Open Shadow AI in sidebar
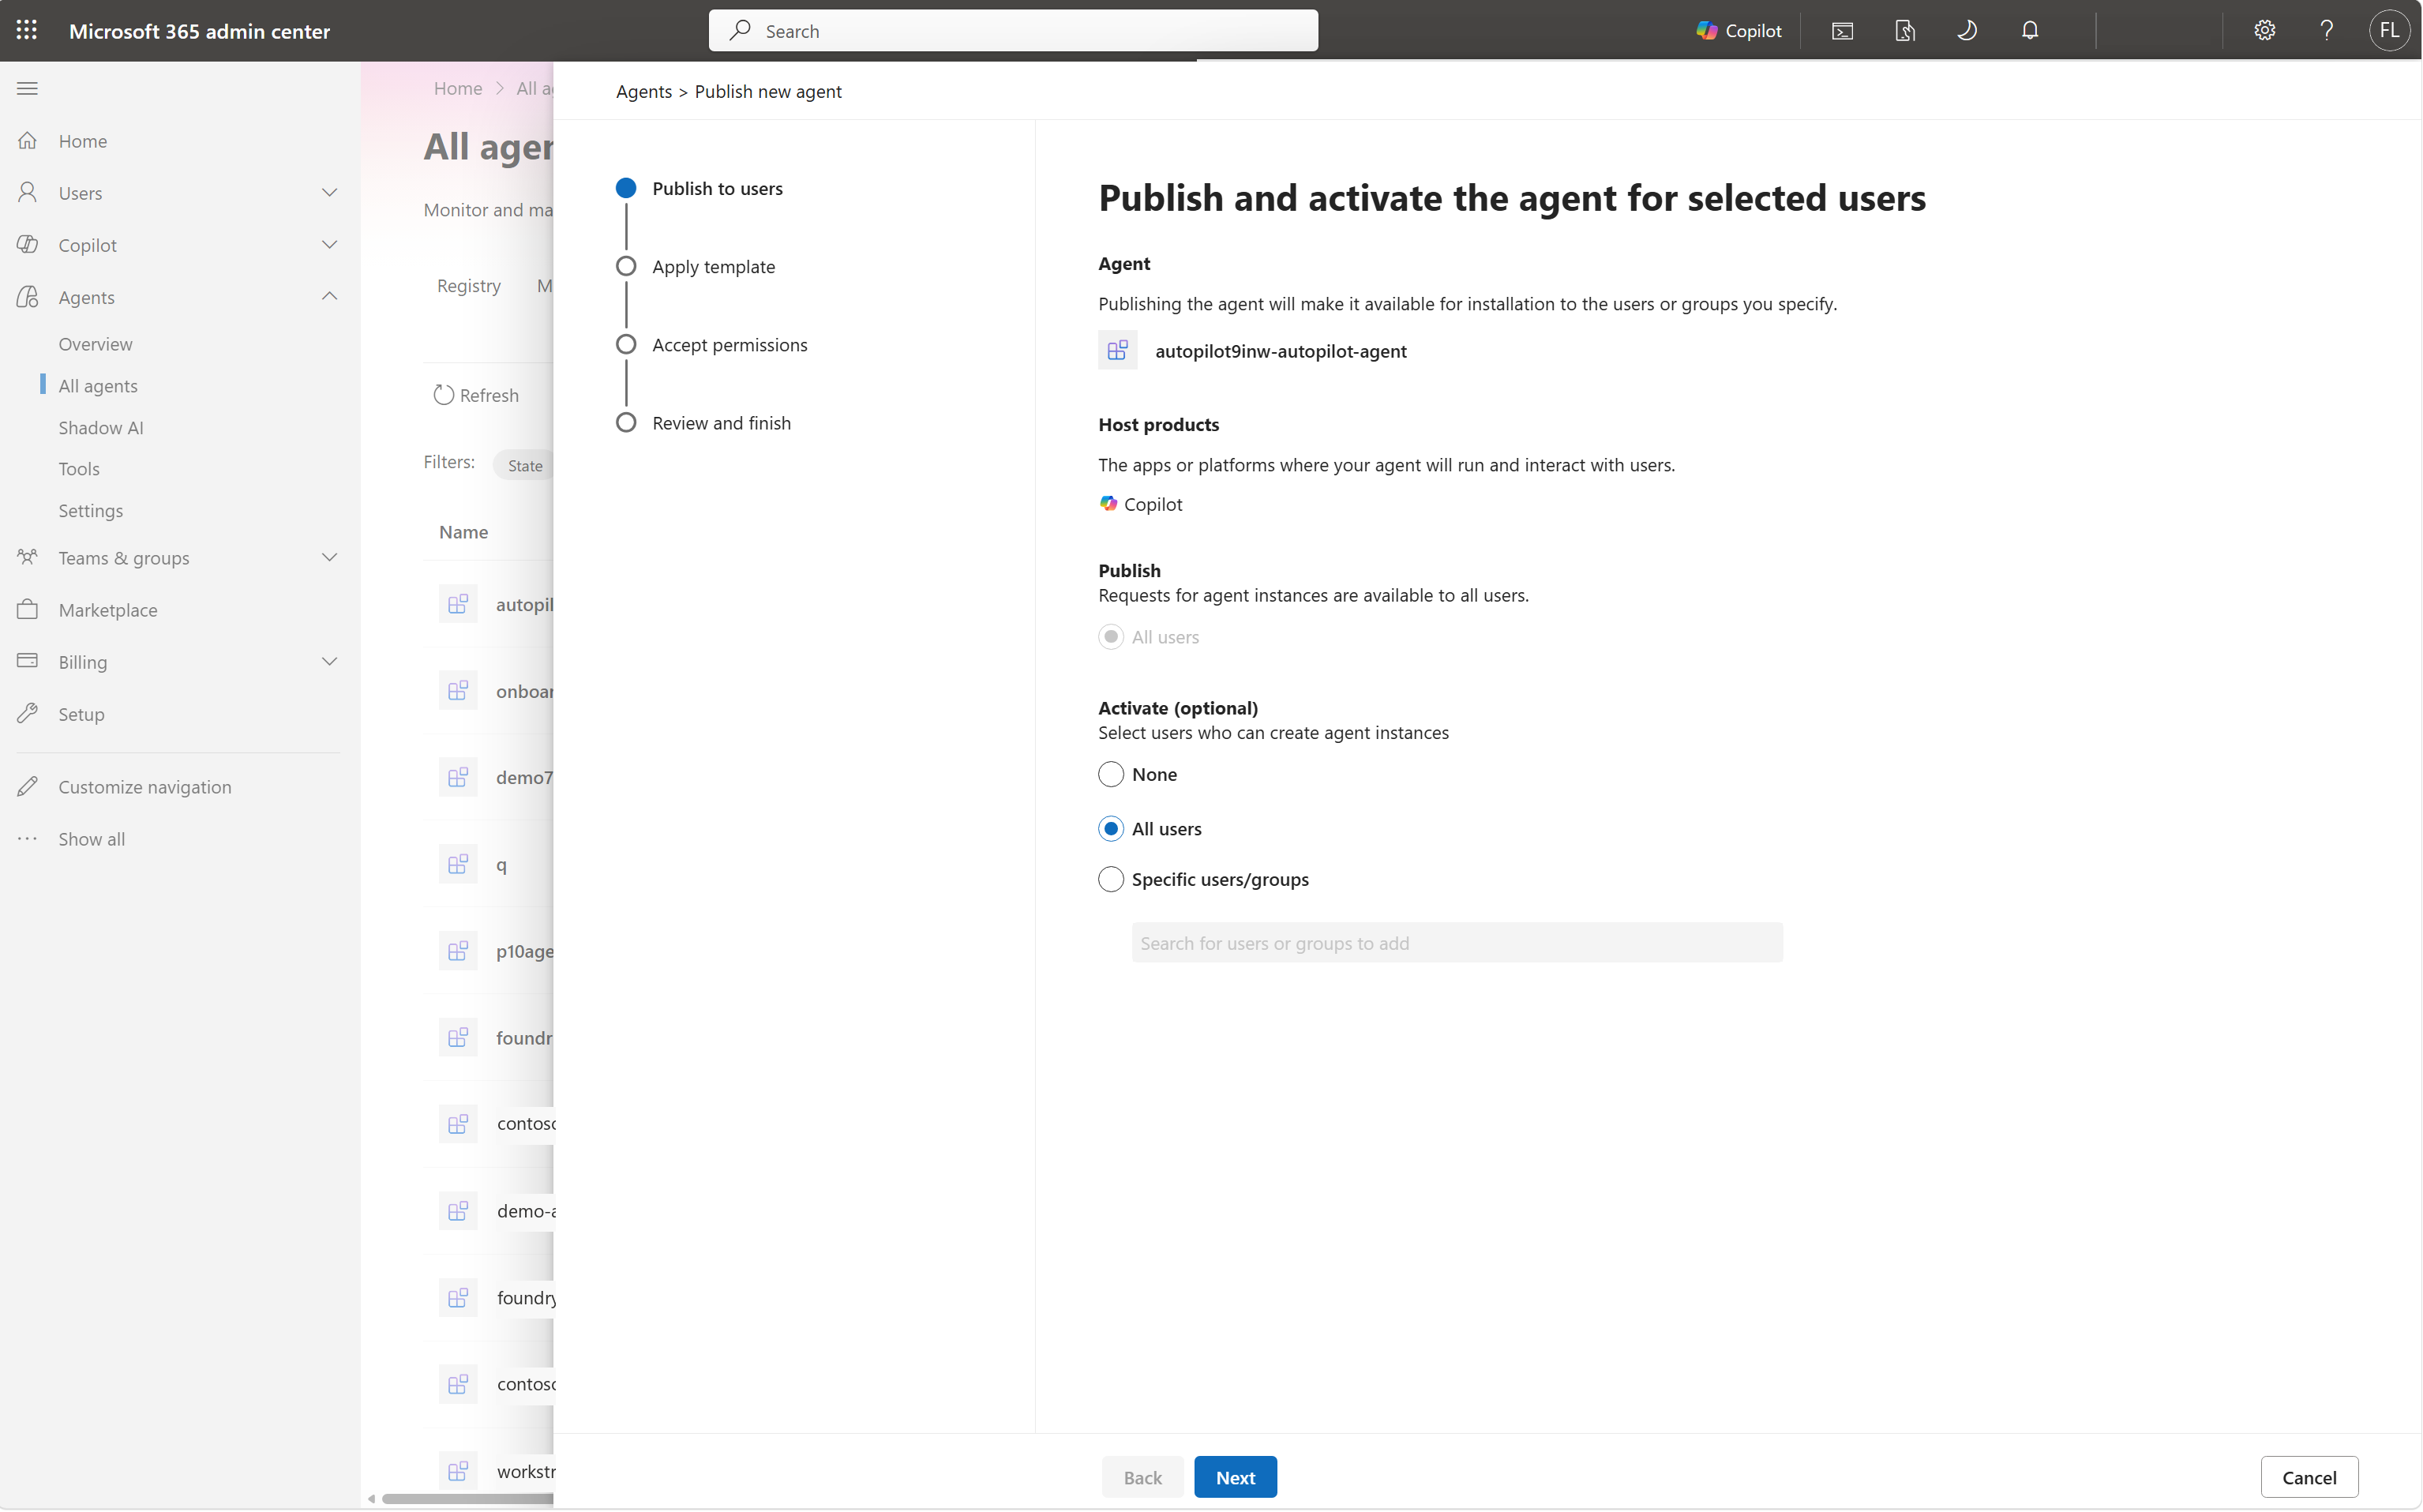 100,427
